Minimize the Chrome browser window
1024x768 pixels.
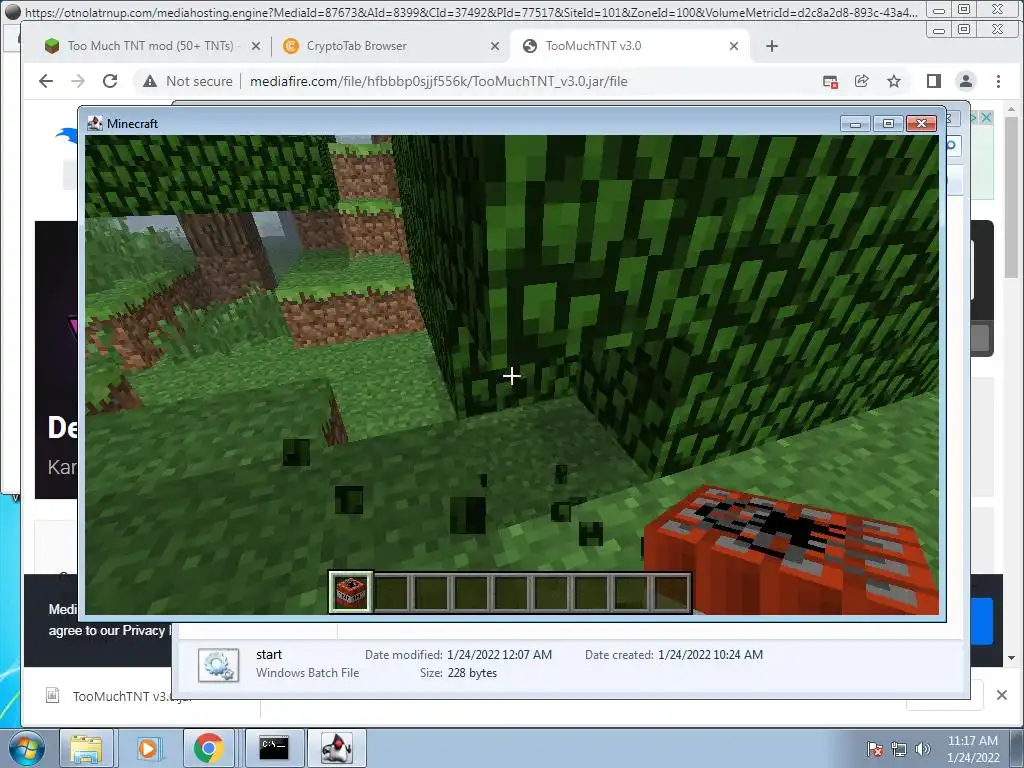(939, 30)
